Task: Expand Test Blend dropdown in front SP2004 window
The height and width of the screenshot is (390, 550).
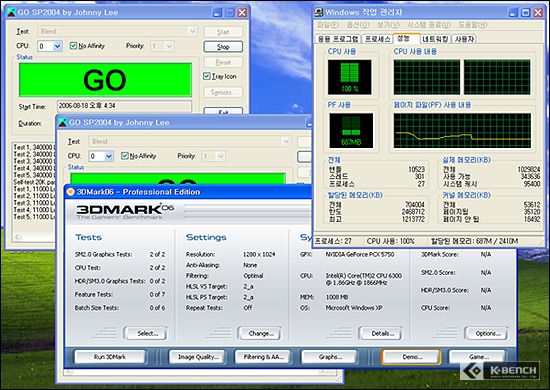Action: [286, 141]
